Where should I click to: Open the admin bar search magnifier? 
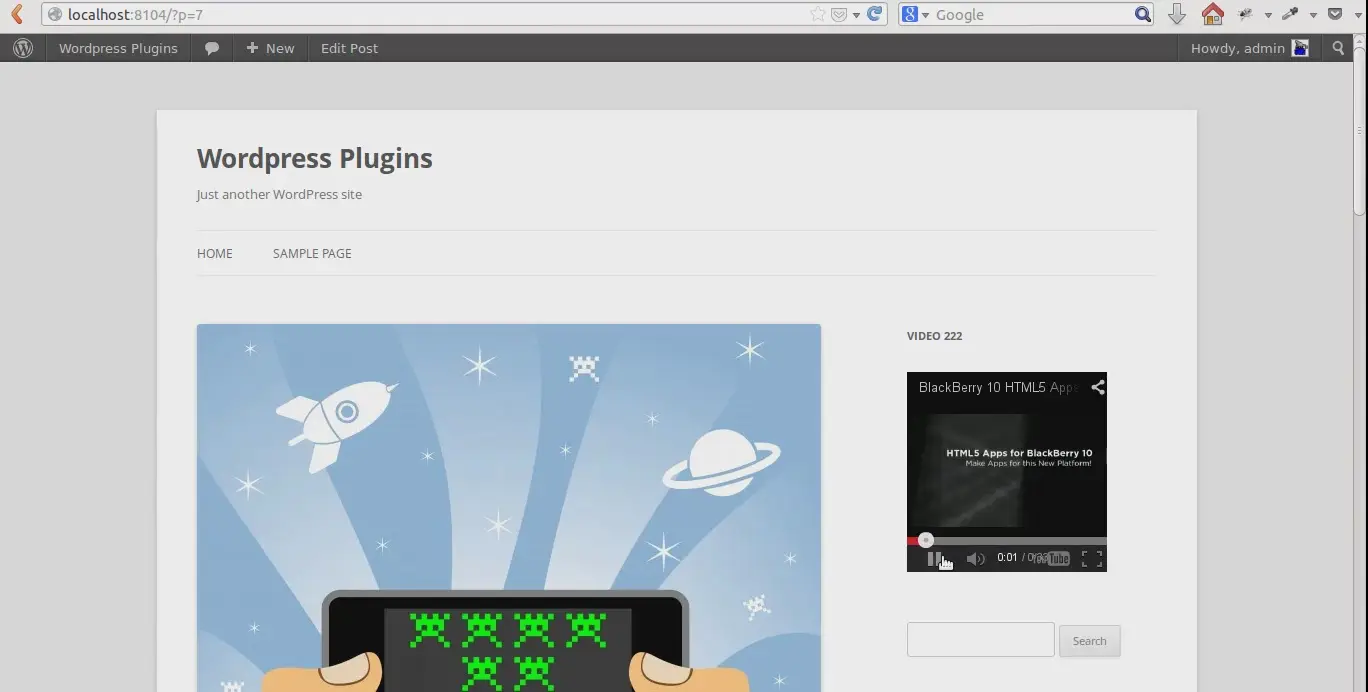coord(1339,48)
